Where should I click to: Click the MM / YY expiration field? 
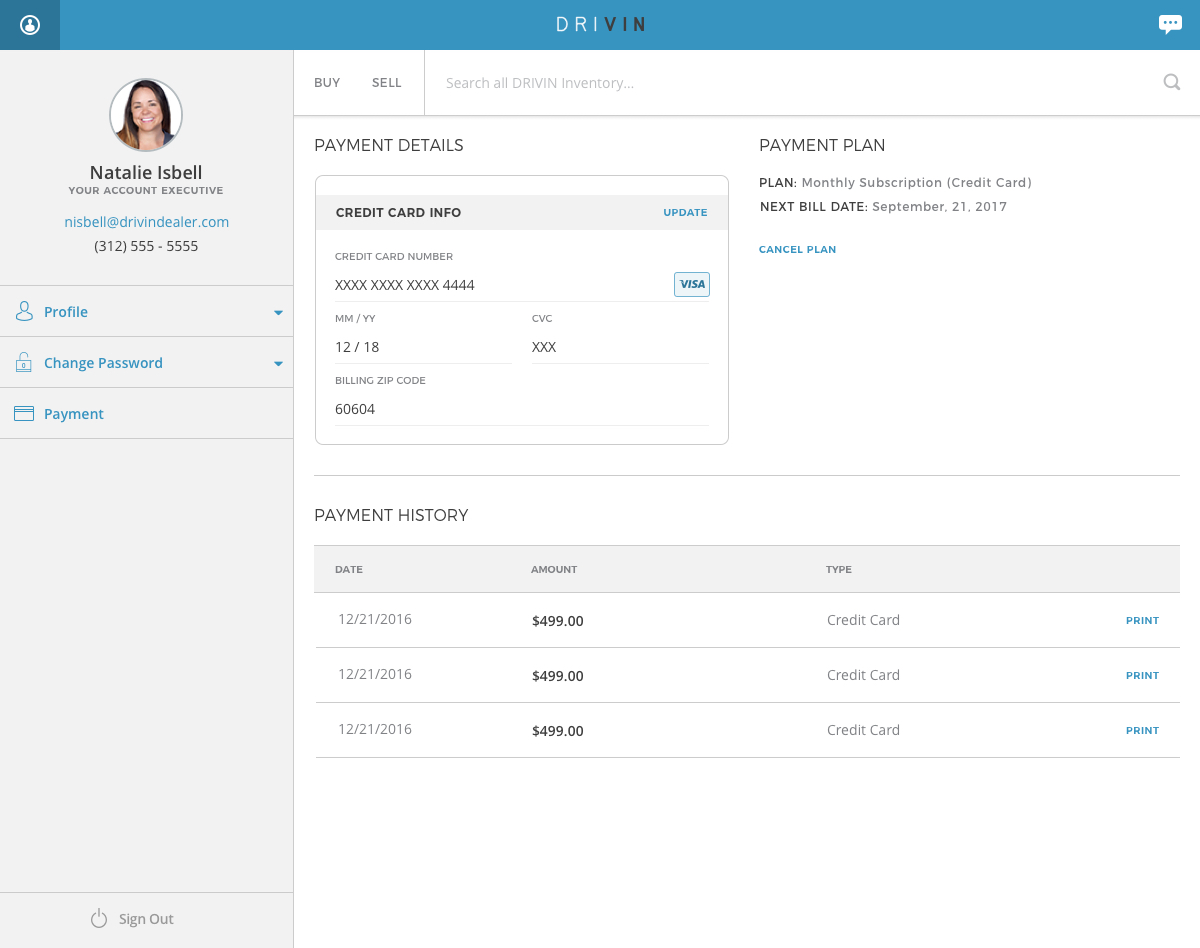(423, 347)
